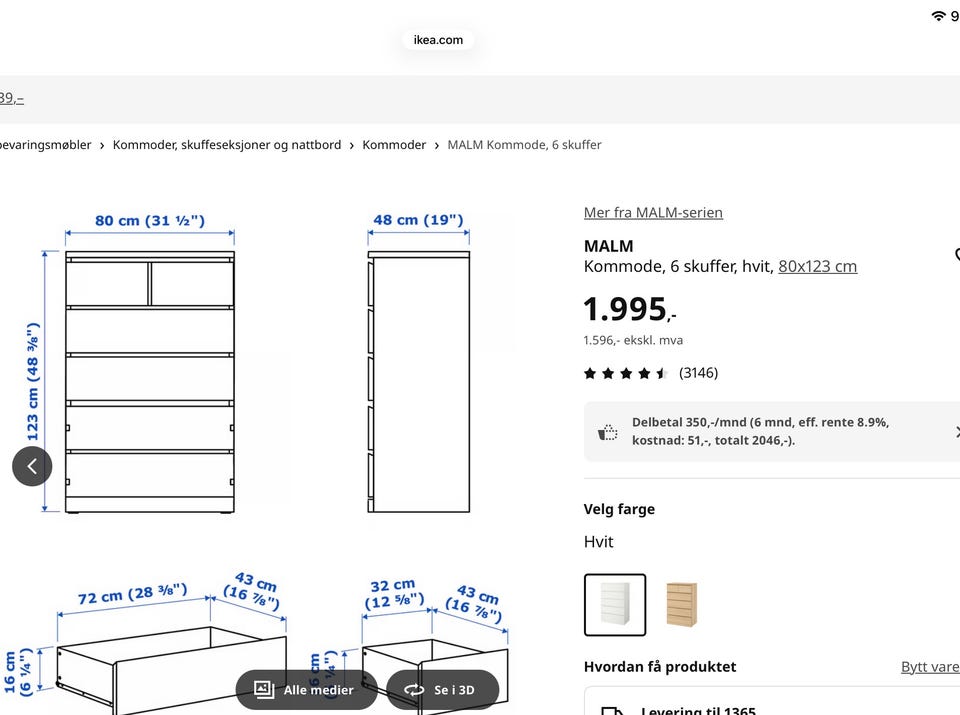Open the Se i 3D viewer
Image resolution: width=960 pixels, height=715 pixels.
tap(443, 690)
